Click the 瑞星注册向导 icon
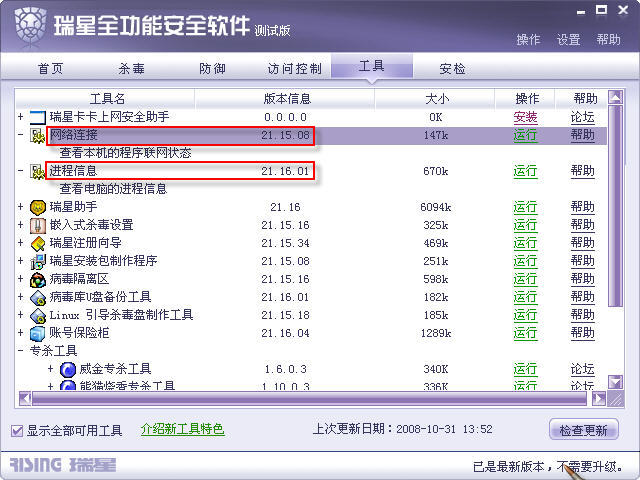Screen dimensions: 640x480 click(x=38, y=243)
